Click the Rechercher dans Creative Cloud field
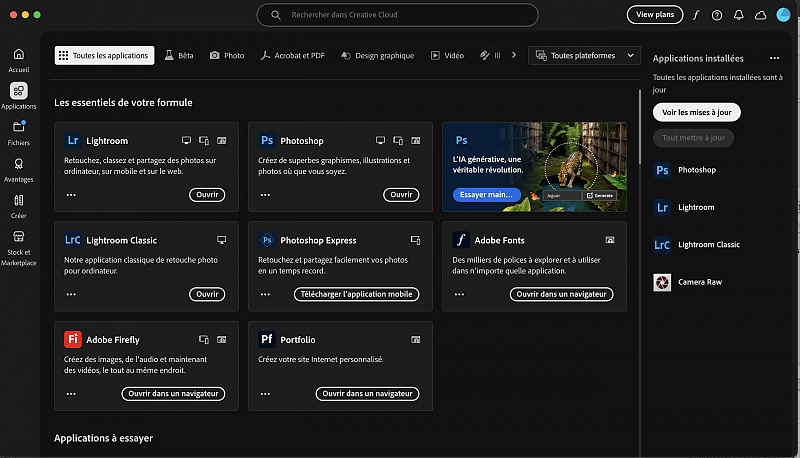 397,15
